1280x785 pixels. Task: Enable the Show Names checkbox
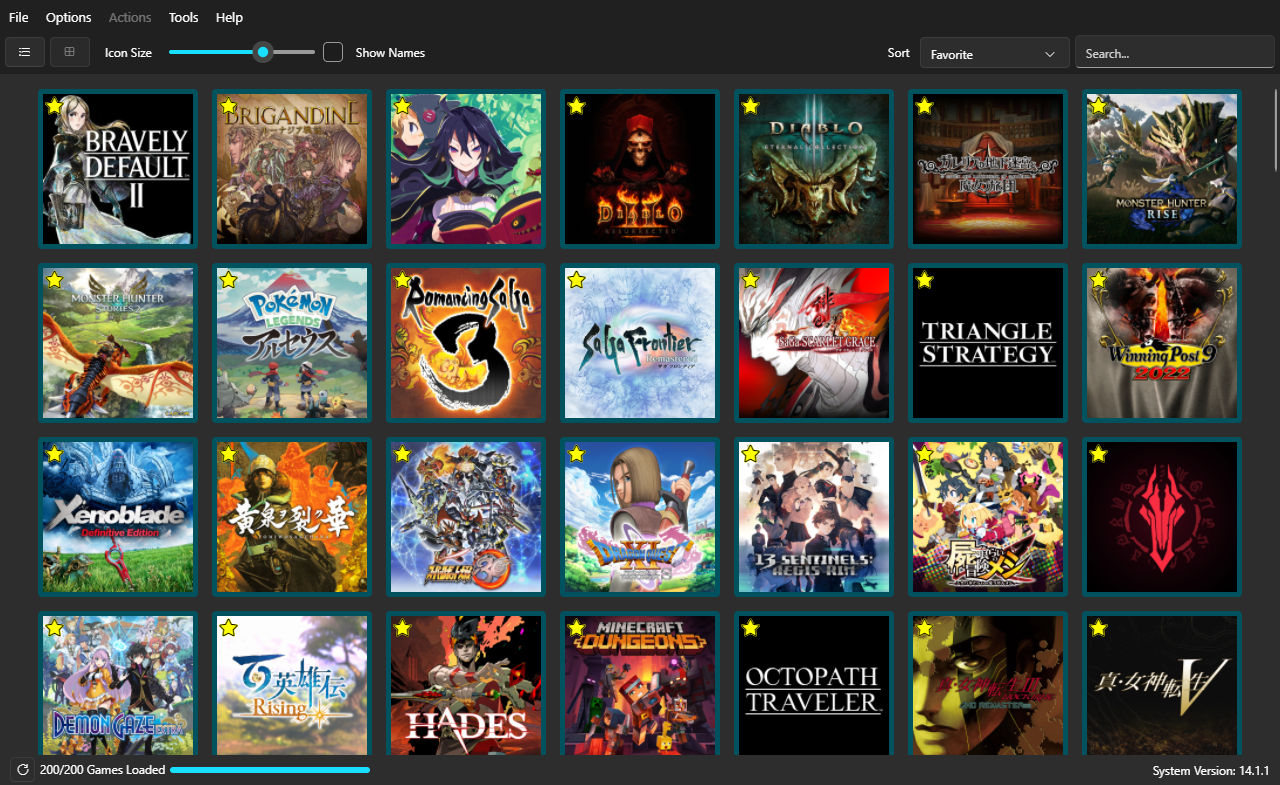[333, 52]
